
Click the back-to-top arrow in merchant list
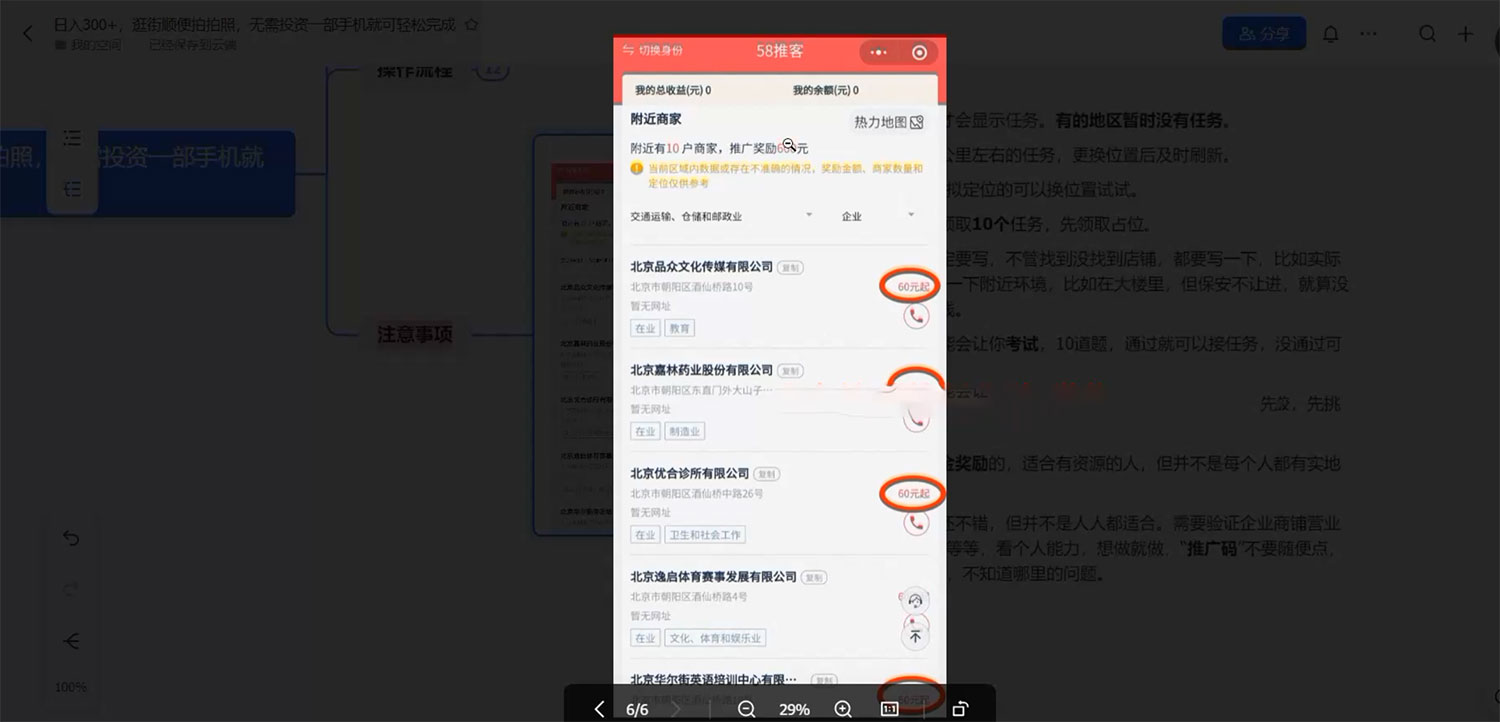[914, 636]
